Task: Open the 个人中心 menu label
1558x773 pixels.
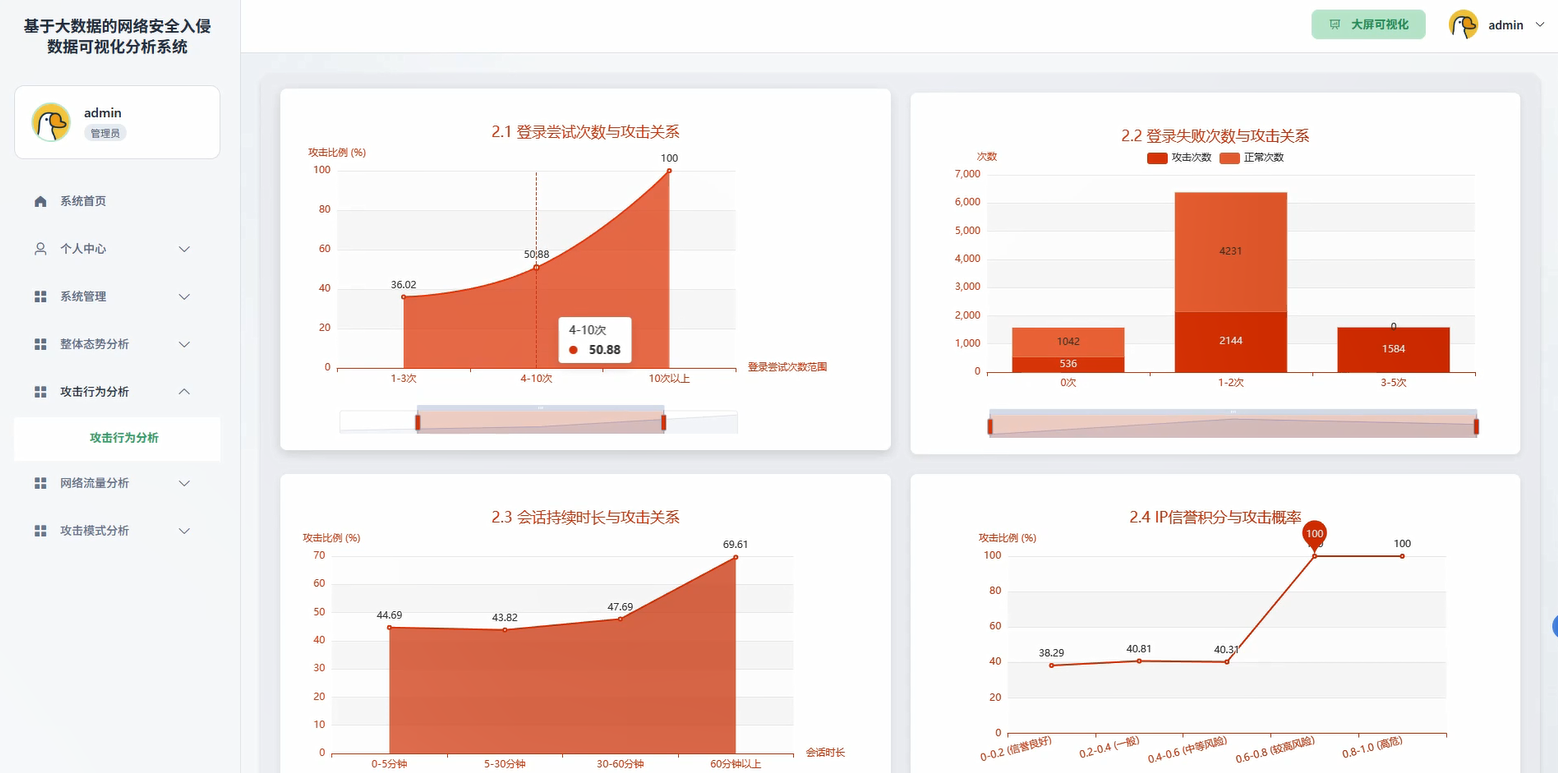Action: click(x=83, y=249)
